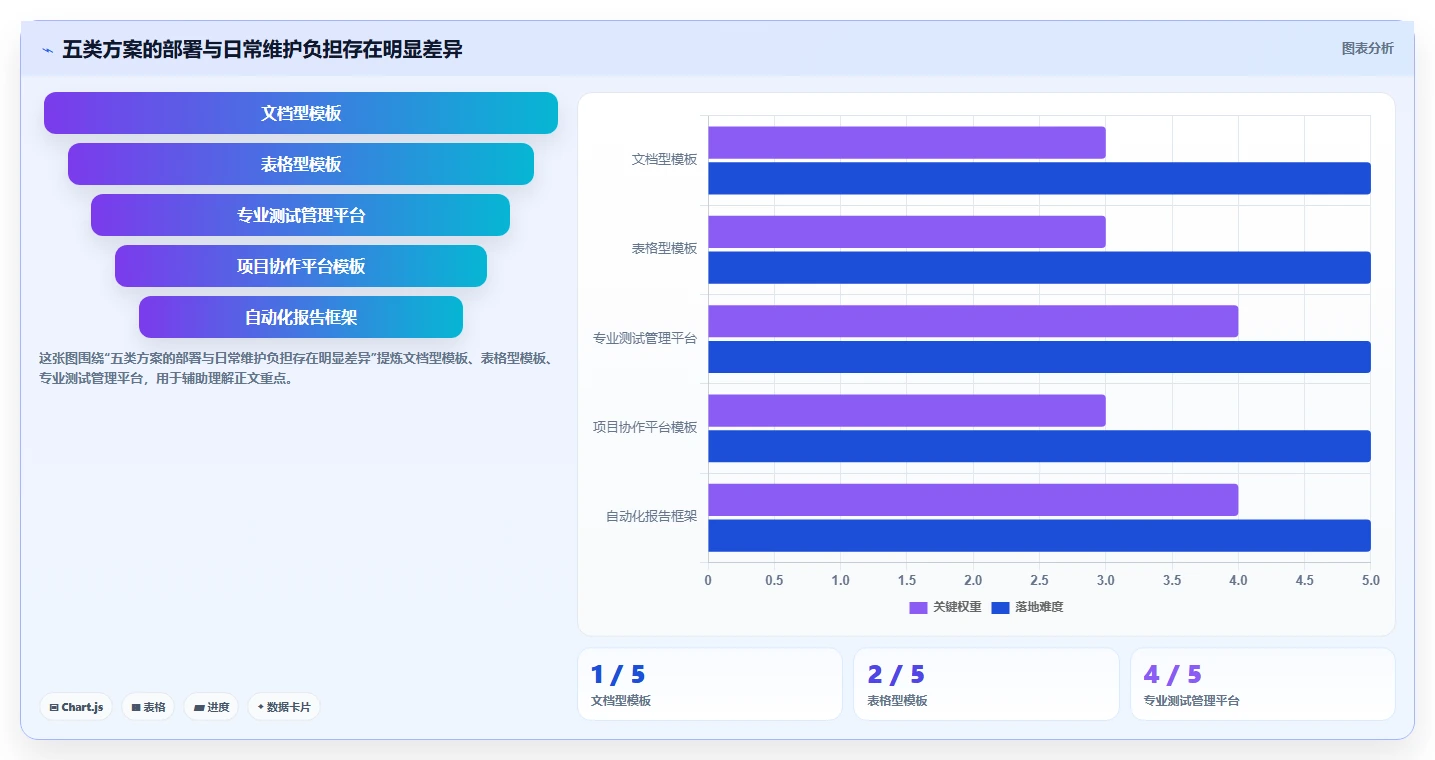Click the description paragraph under the funnel

pyautogui.click(x=295, y=368)
